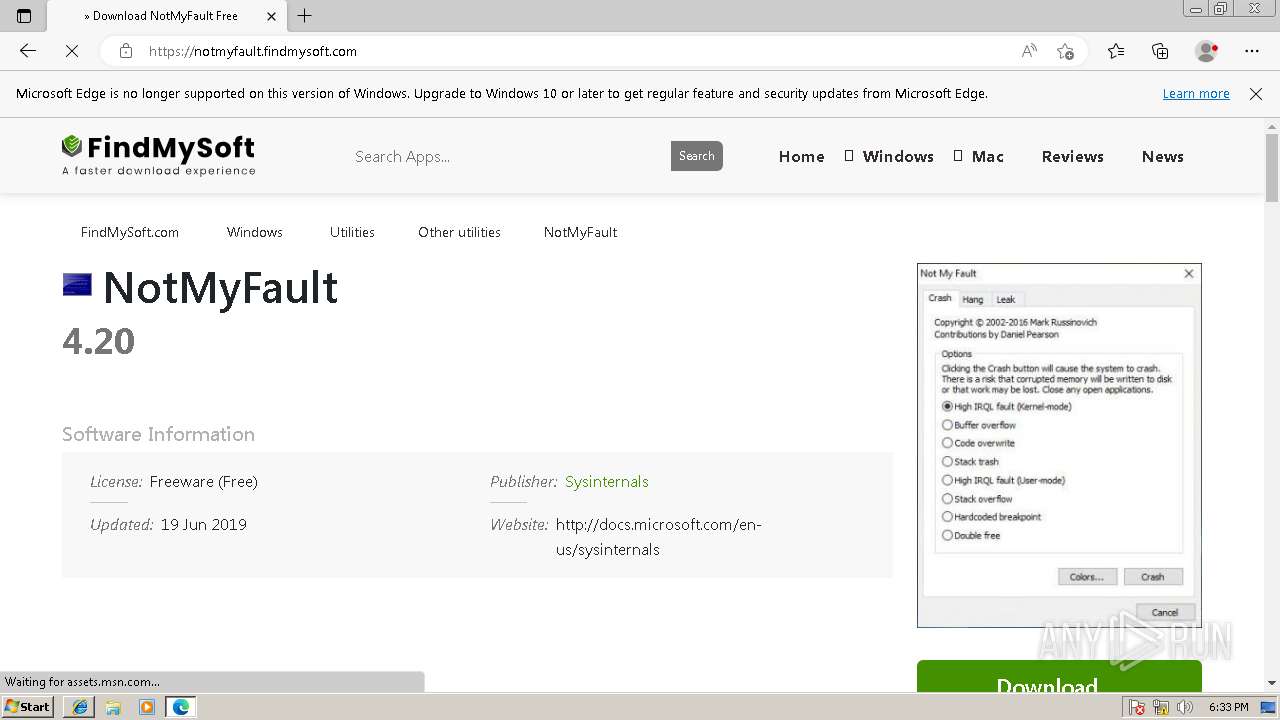Open the Favorites list icon

[1116, 51]
